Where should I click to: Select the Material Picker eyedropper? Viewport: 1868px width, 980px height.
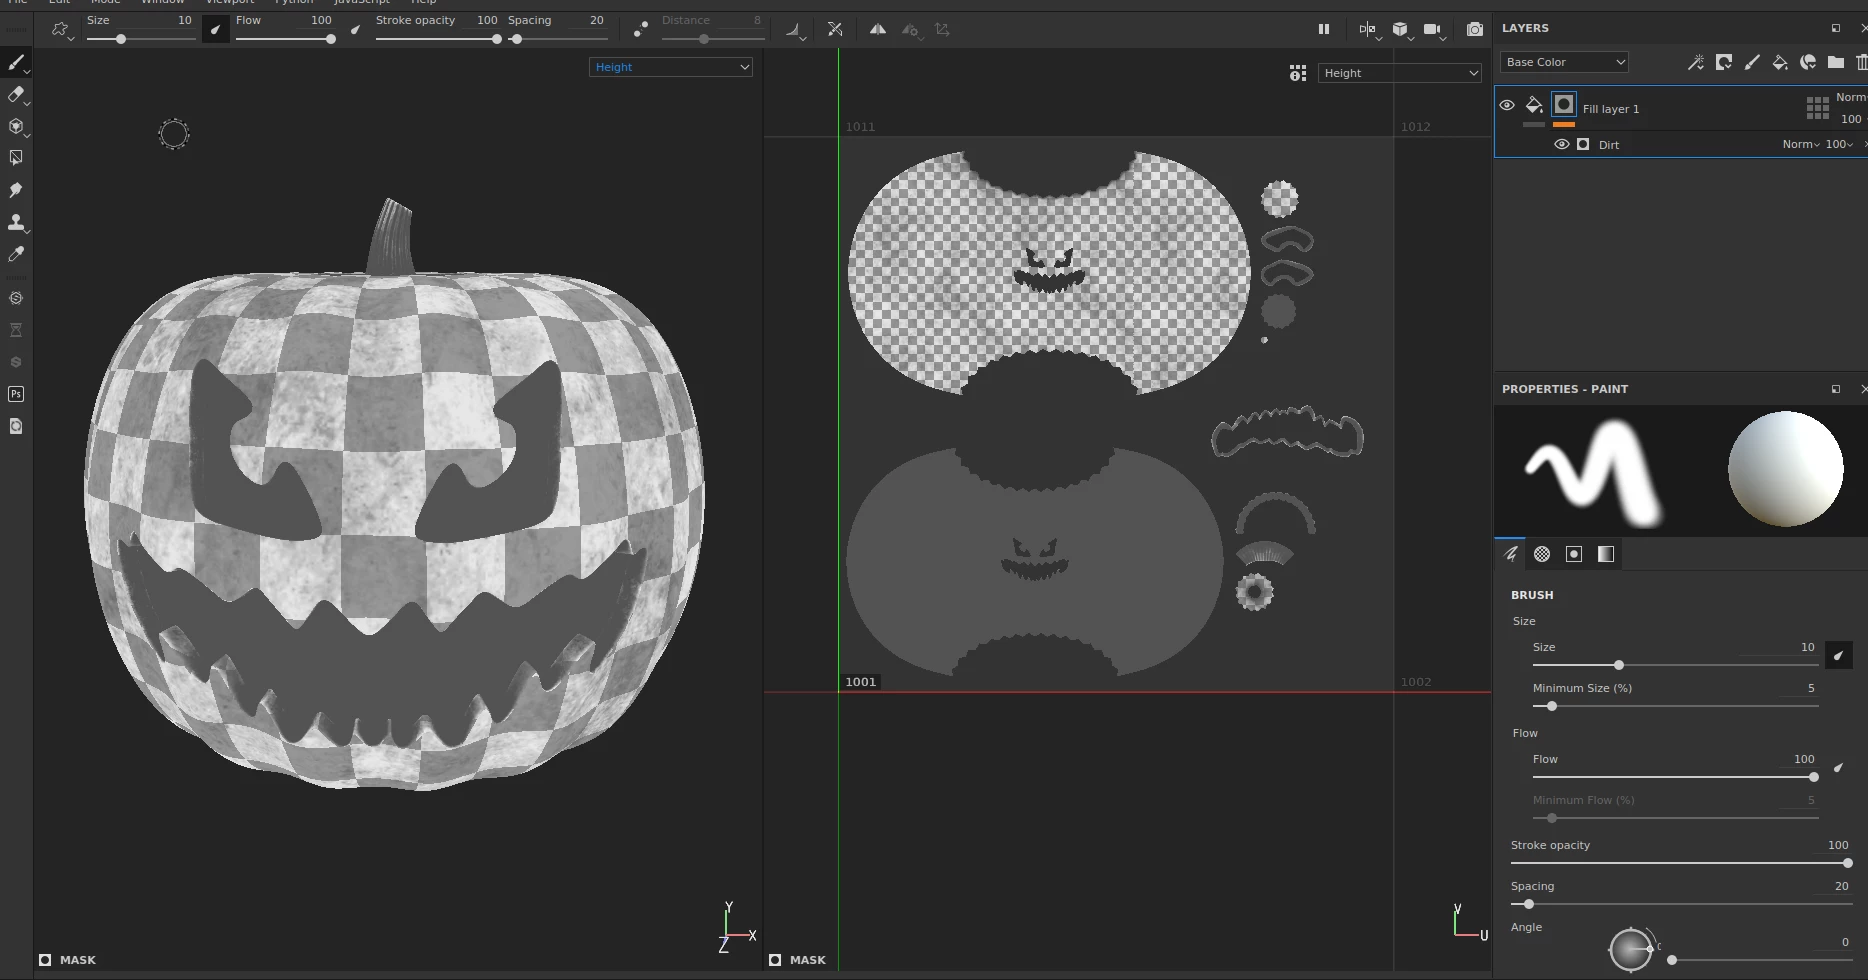tap(16, 254)
